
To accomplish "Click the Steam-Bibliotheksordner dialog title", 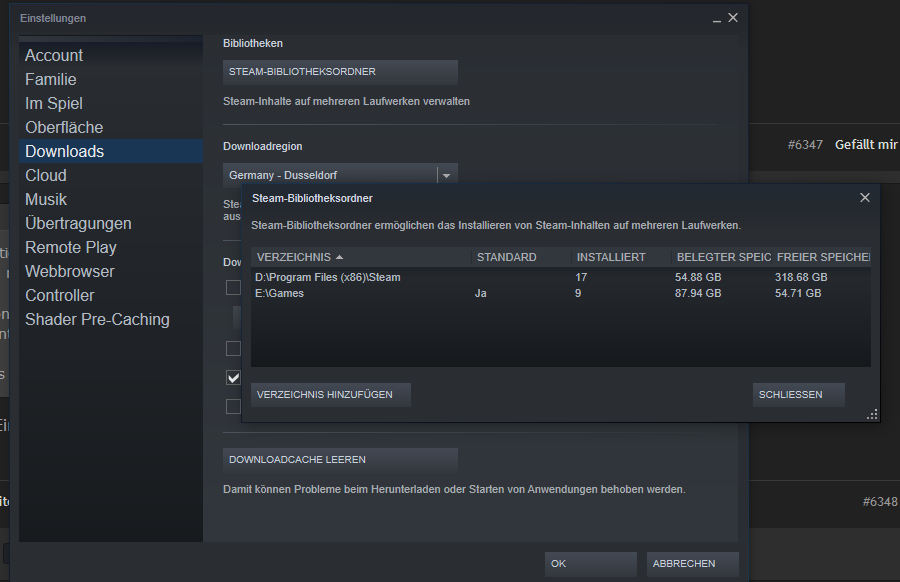I will pos(312,198).
